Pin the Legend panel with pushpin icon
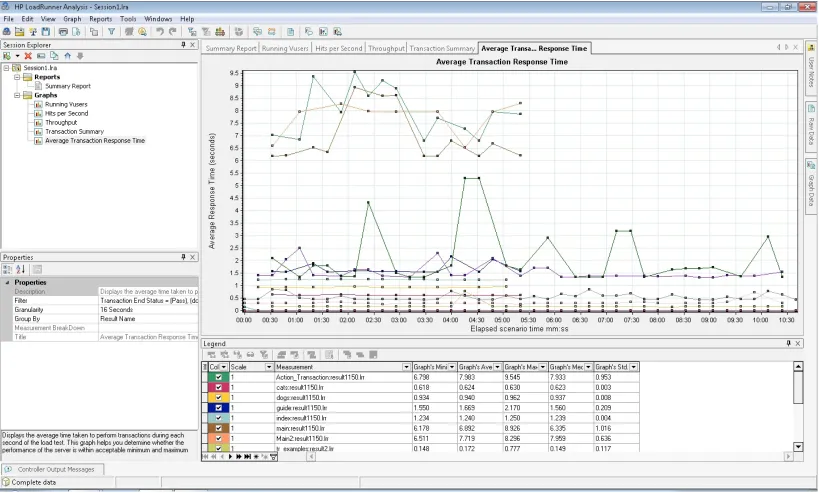819x493 pixels. tap(786, 343)
